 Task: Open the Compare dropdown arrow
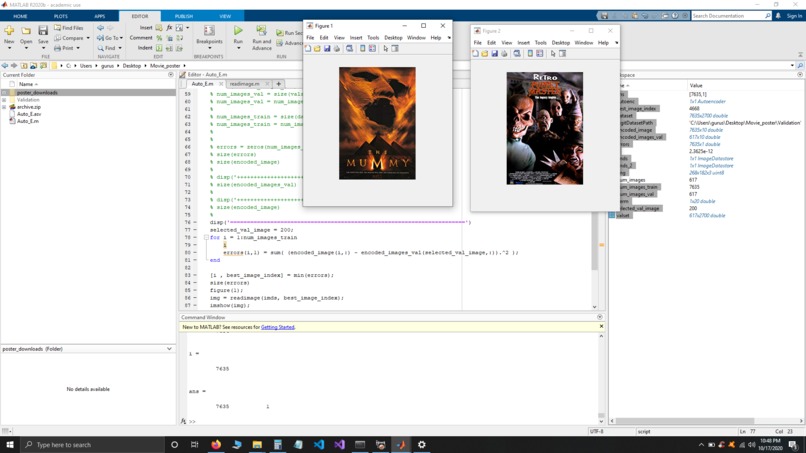[88, 38]
